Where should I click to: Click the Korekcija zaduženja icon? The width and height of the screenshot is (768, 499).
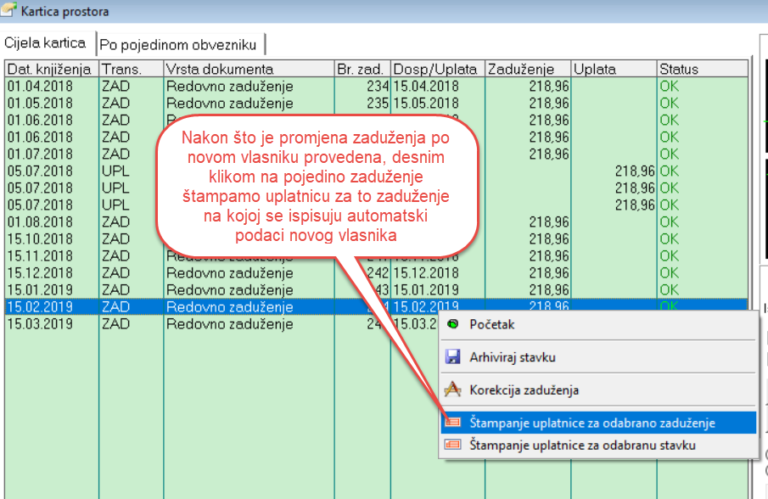click(453, 390)
